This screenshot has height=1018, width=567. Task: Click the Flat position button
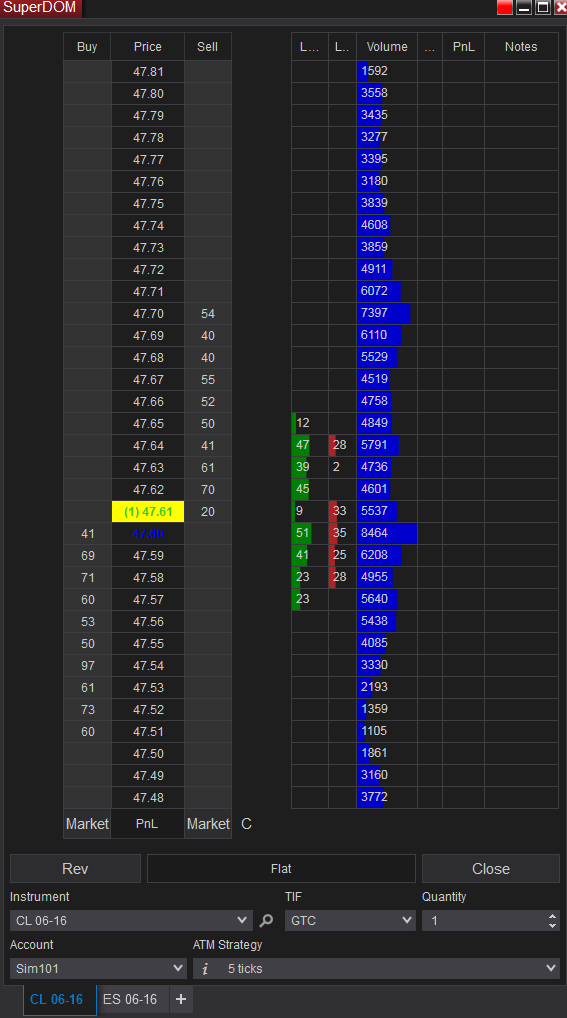tap(281, 869)
